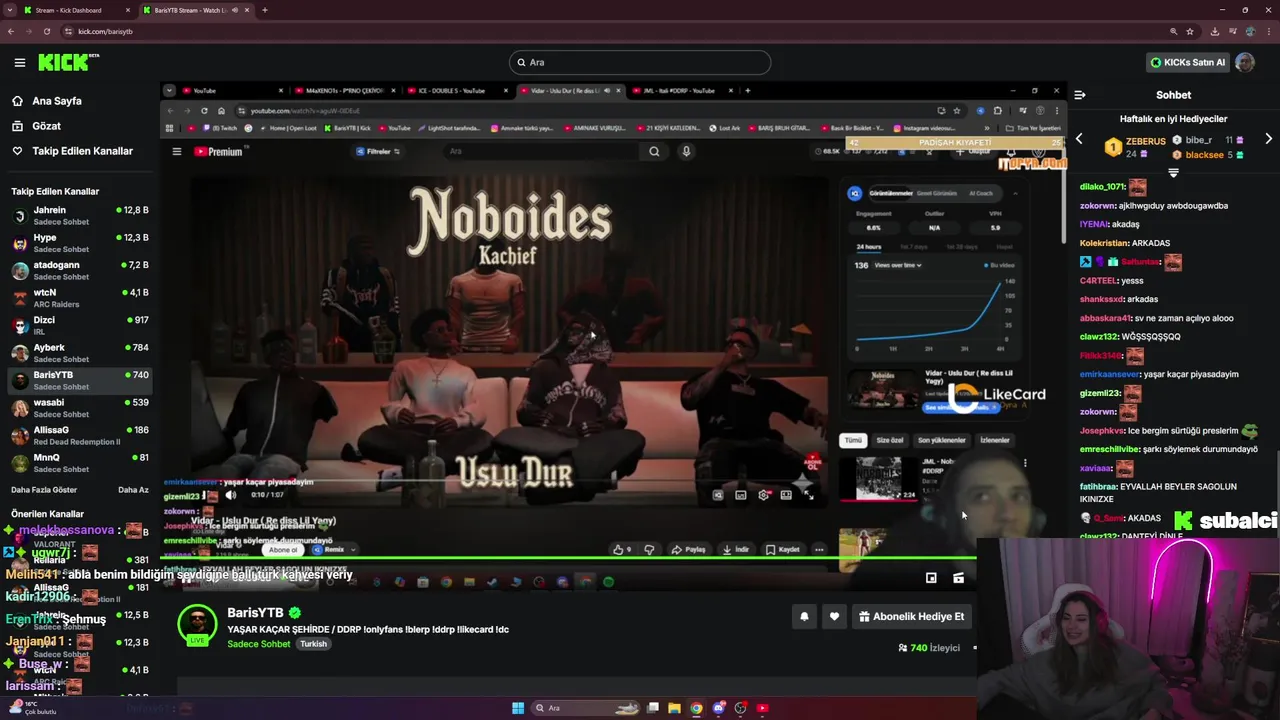1280x720 pixels.
Task: Select Tümü chip in YouTube recommendations
Action: tap(853, 440)
